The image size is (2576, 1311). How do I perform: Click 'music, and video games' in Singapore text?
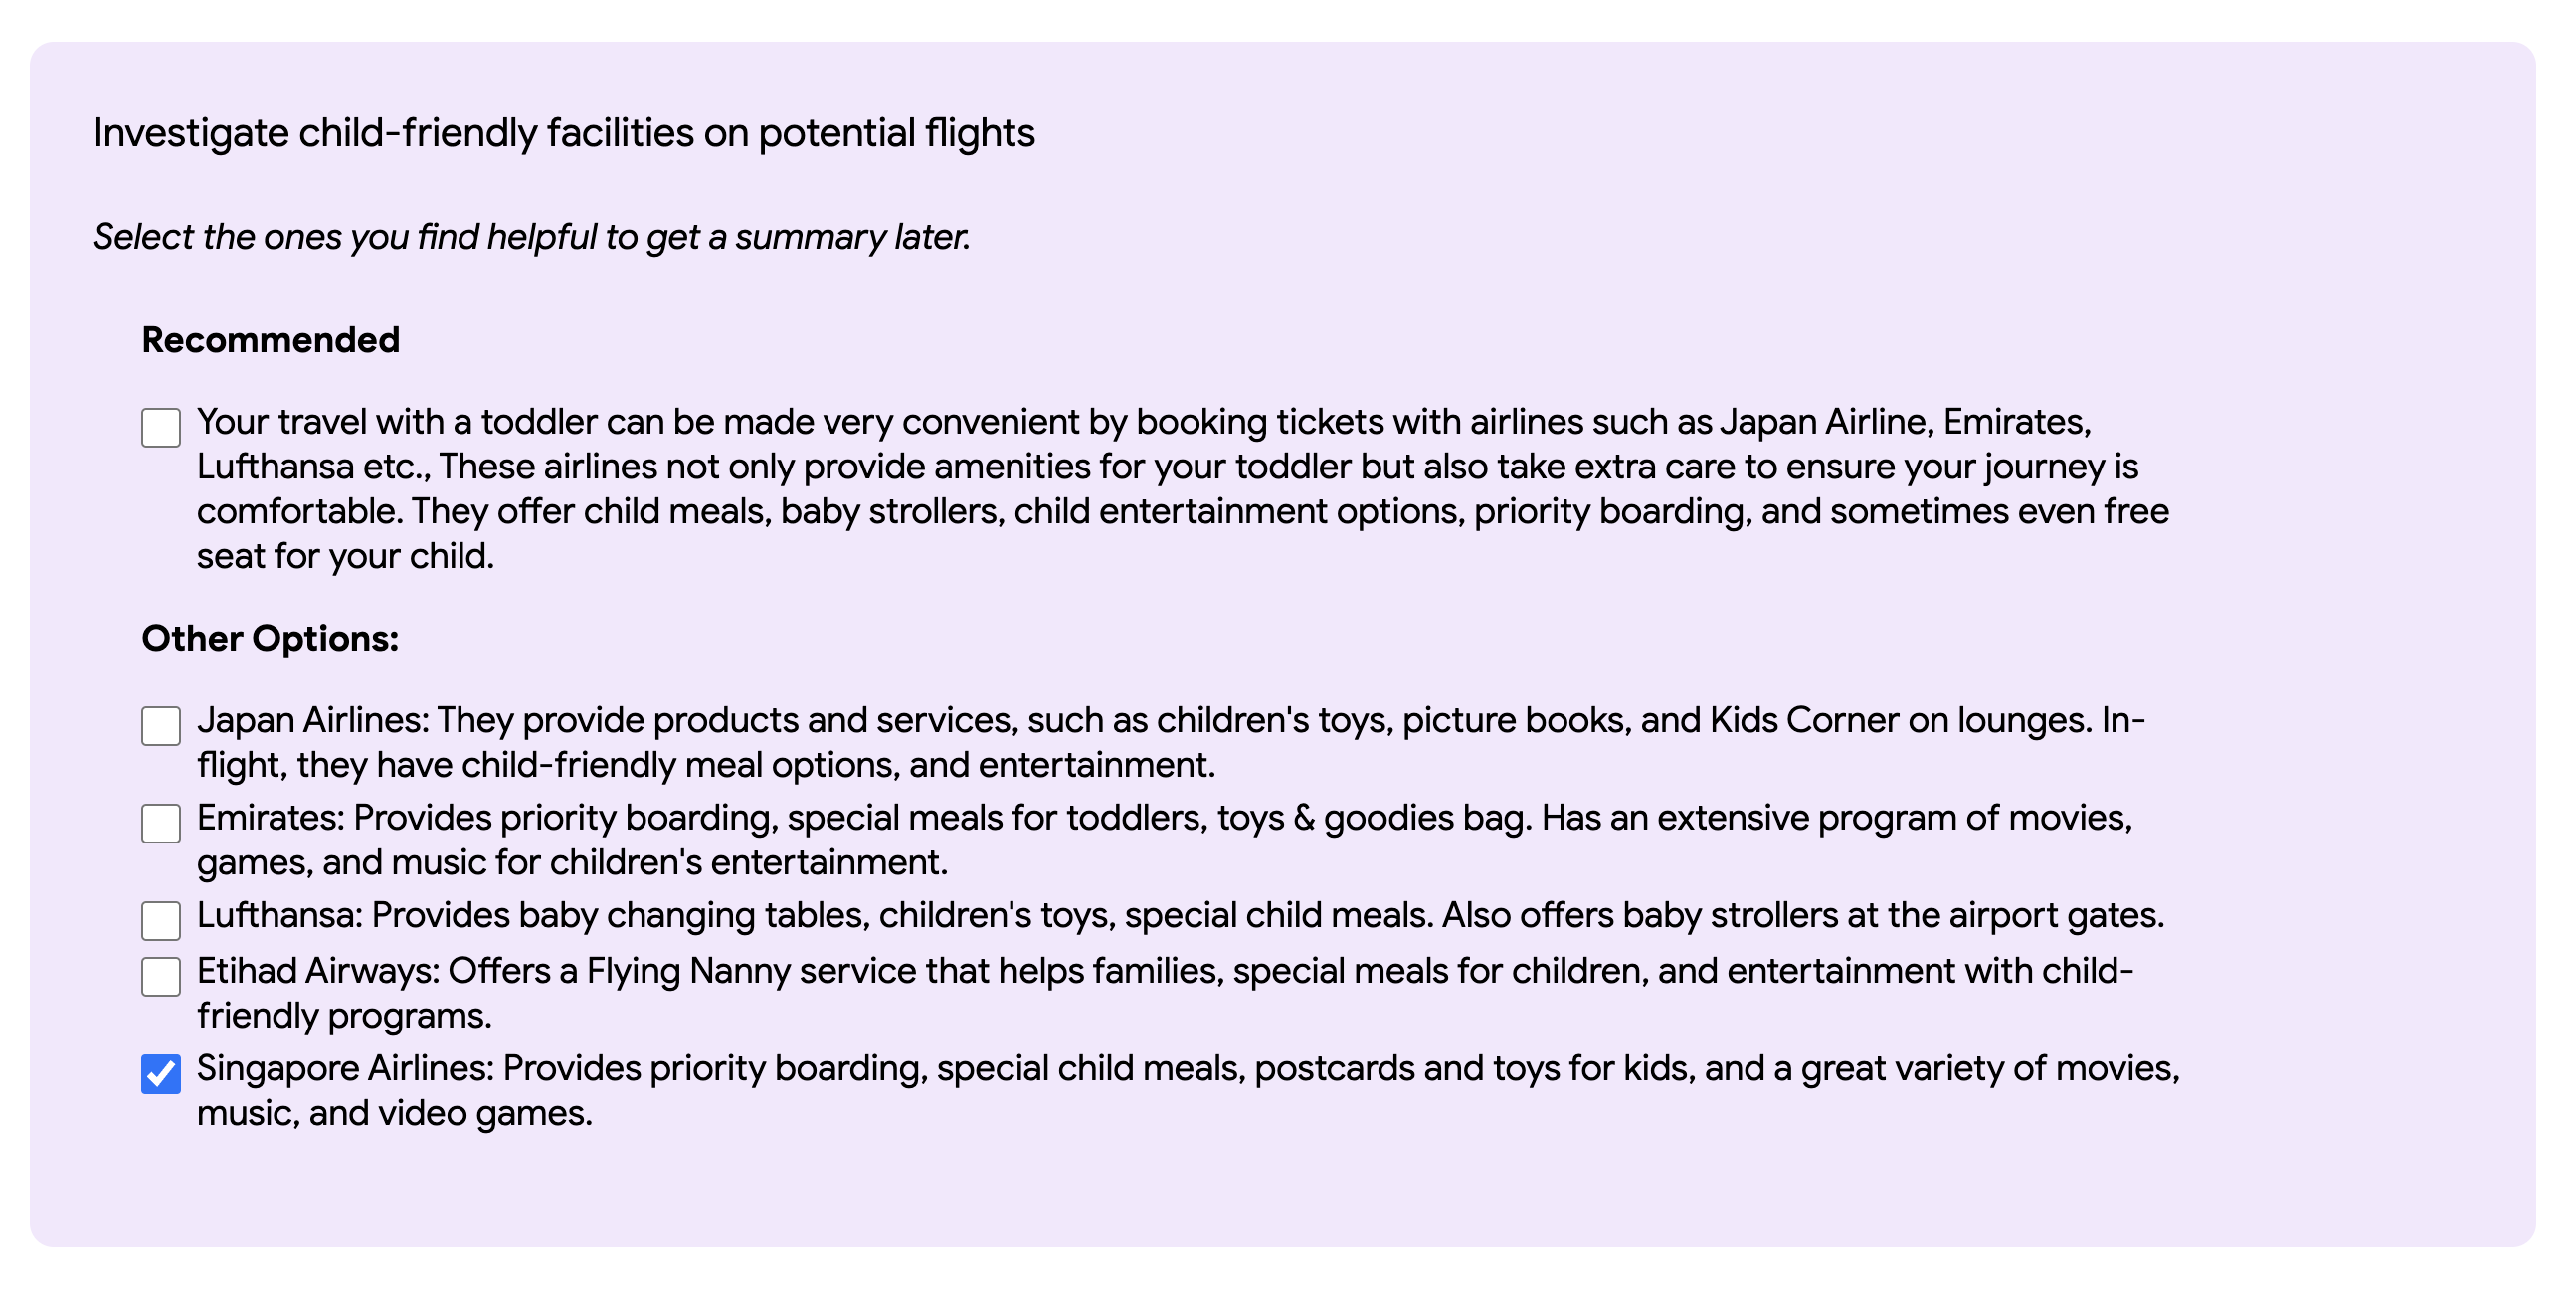coord(394,1113)
